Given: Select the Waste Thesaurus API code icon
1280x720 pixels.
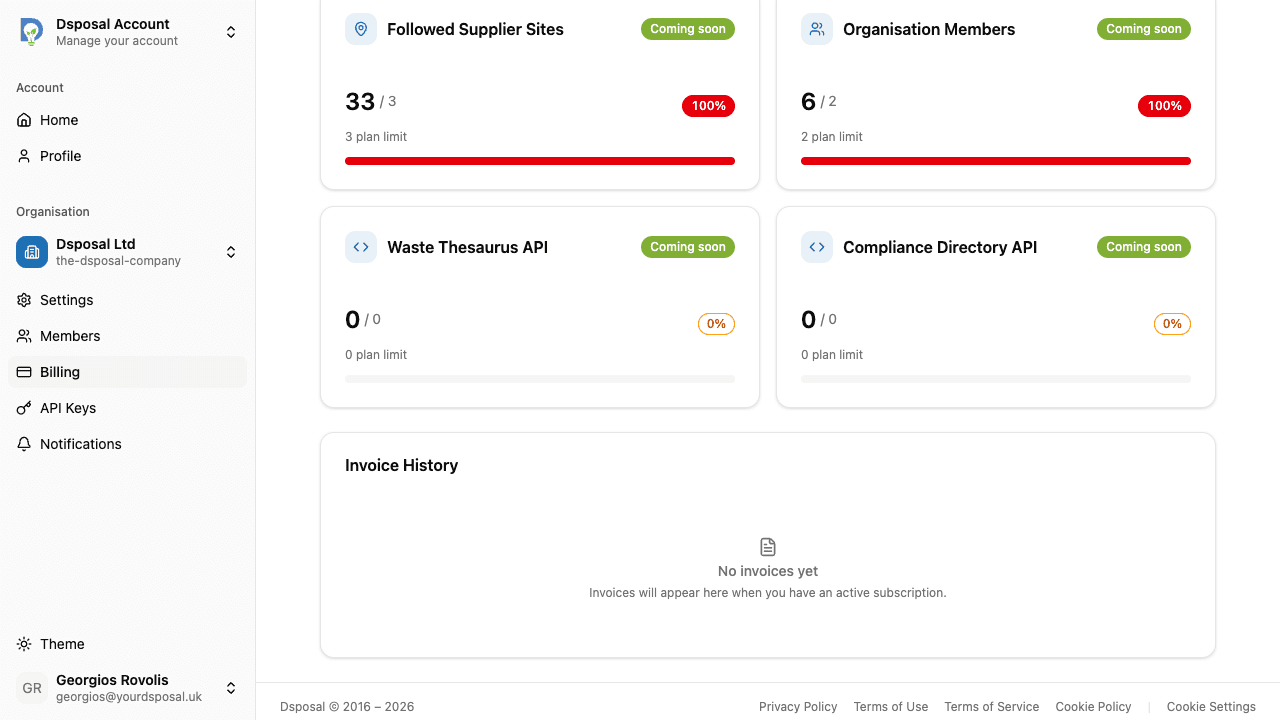Looking at the screenshot, I should click(361, 247).
